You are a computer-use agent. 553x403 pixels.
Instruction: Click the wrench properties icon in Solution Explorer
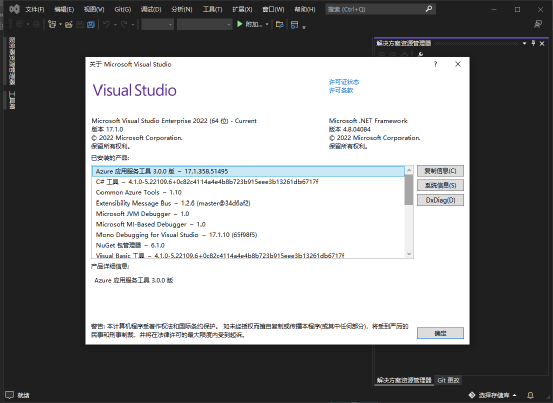pos(420,54)
